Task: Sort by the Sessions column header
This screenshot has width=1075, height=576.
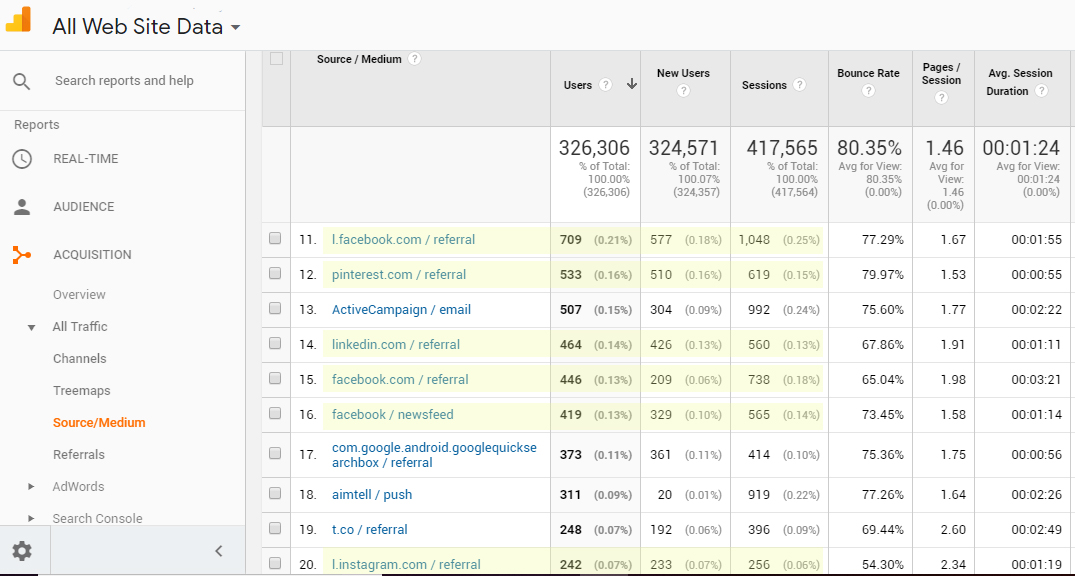Action: (764, 85)
